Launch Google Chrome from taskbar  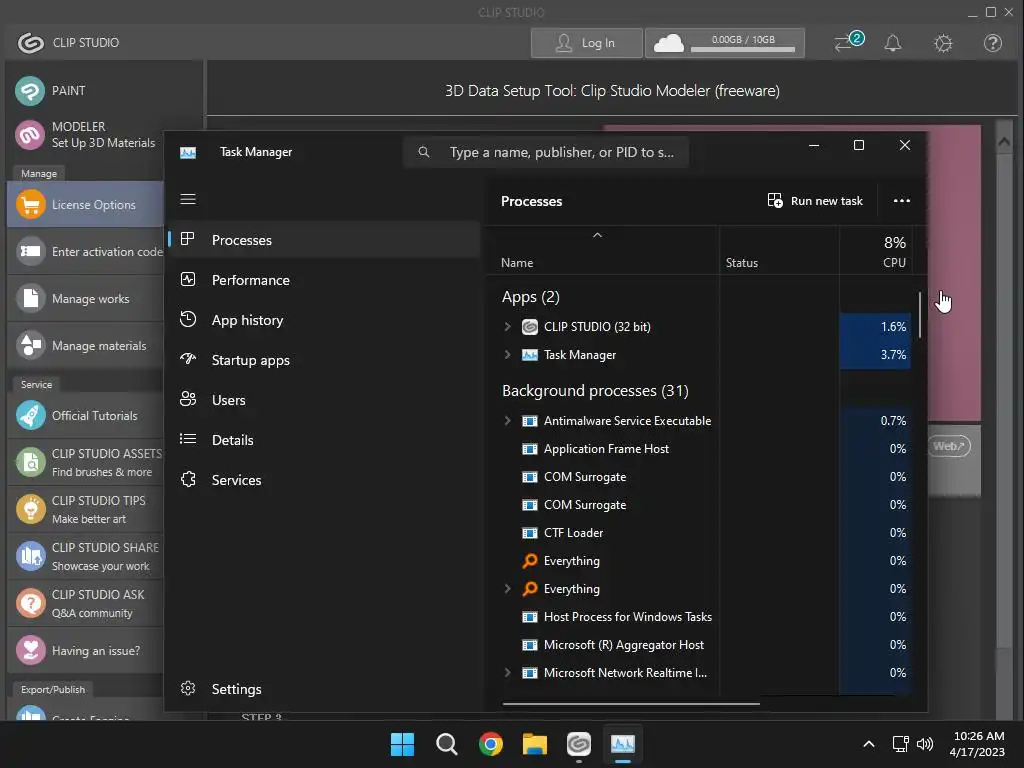click(x=490, y=744)
